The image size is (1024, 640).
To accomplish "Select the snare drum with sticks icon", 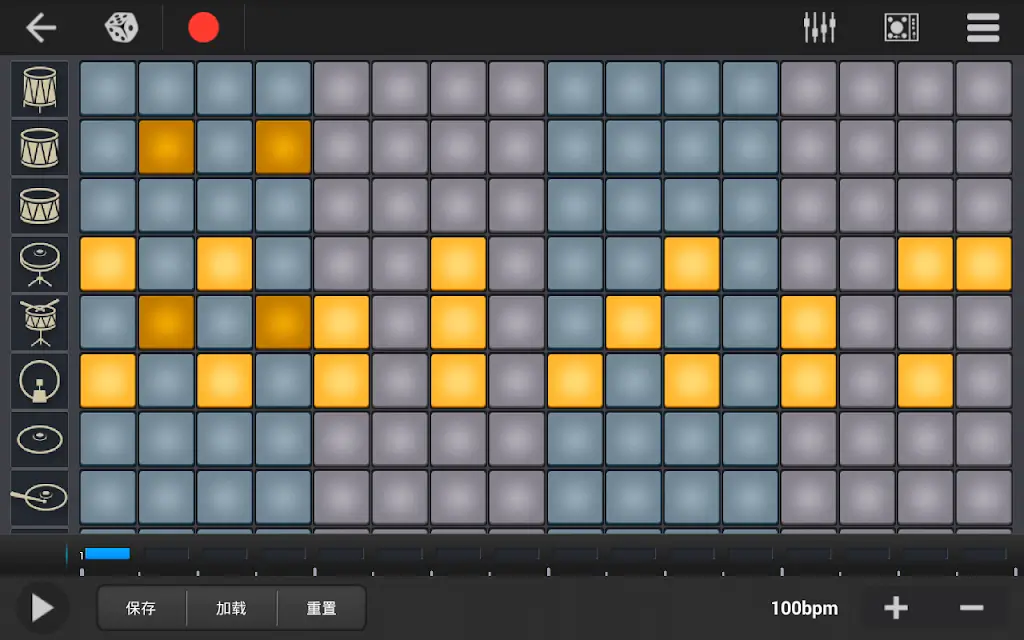I will pos(40,322).
